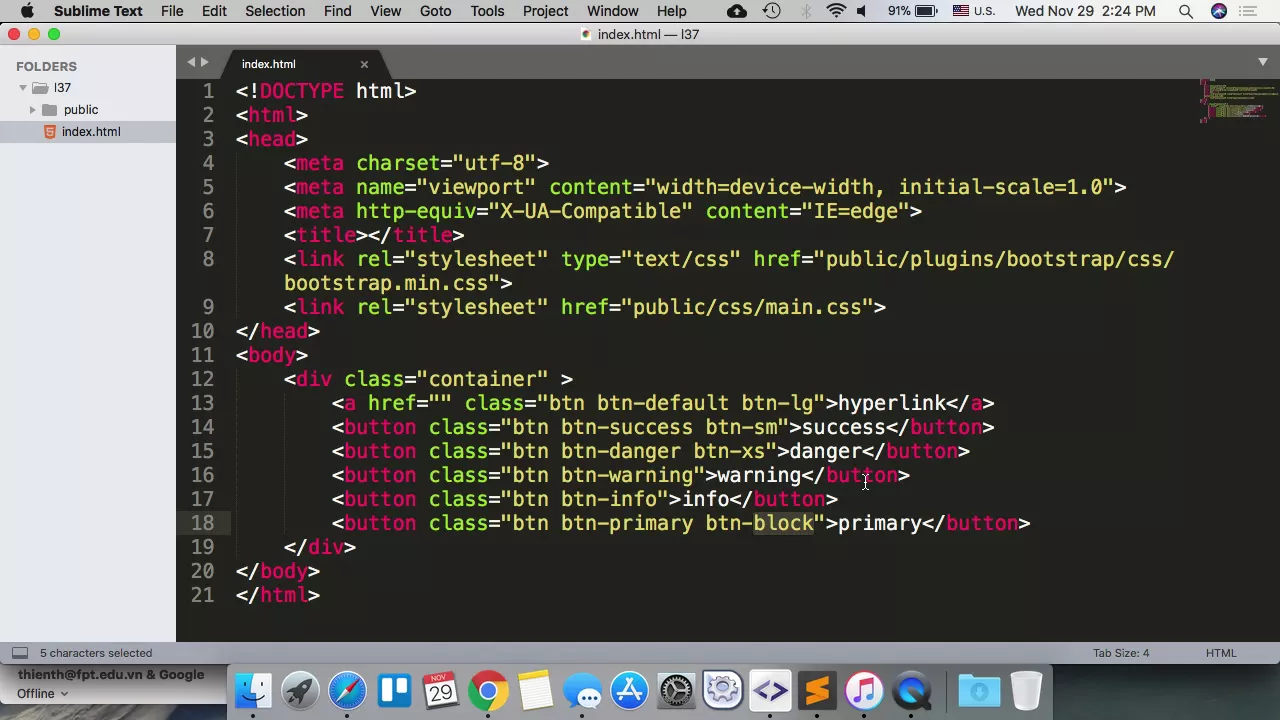Click the minimap code preview
Screen dimensions: 1280x720
click(x=1238, y=101)
